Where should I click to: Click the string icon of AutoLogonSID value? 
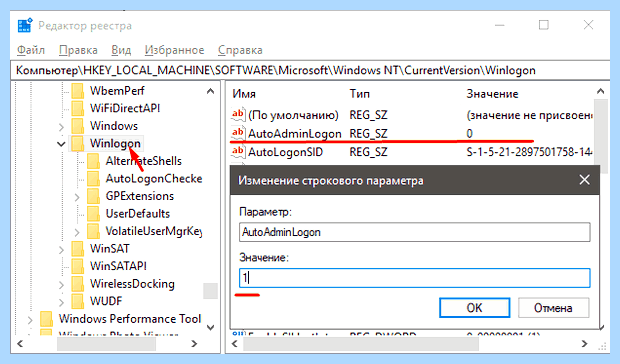click(x=238, y=152)
